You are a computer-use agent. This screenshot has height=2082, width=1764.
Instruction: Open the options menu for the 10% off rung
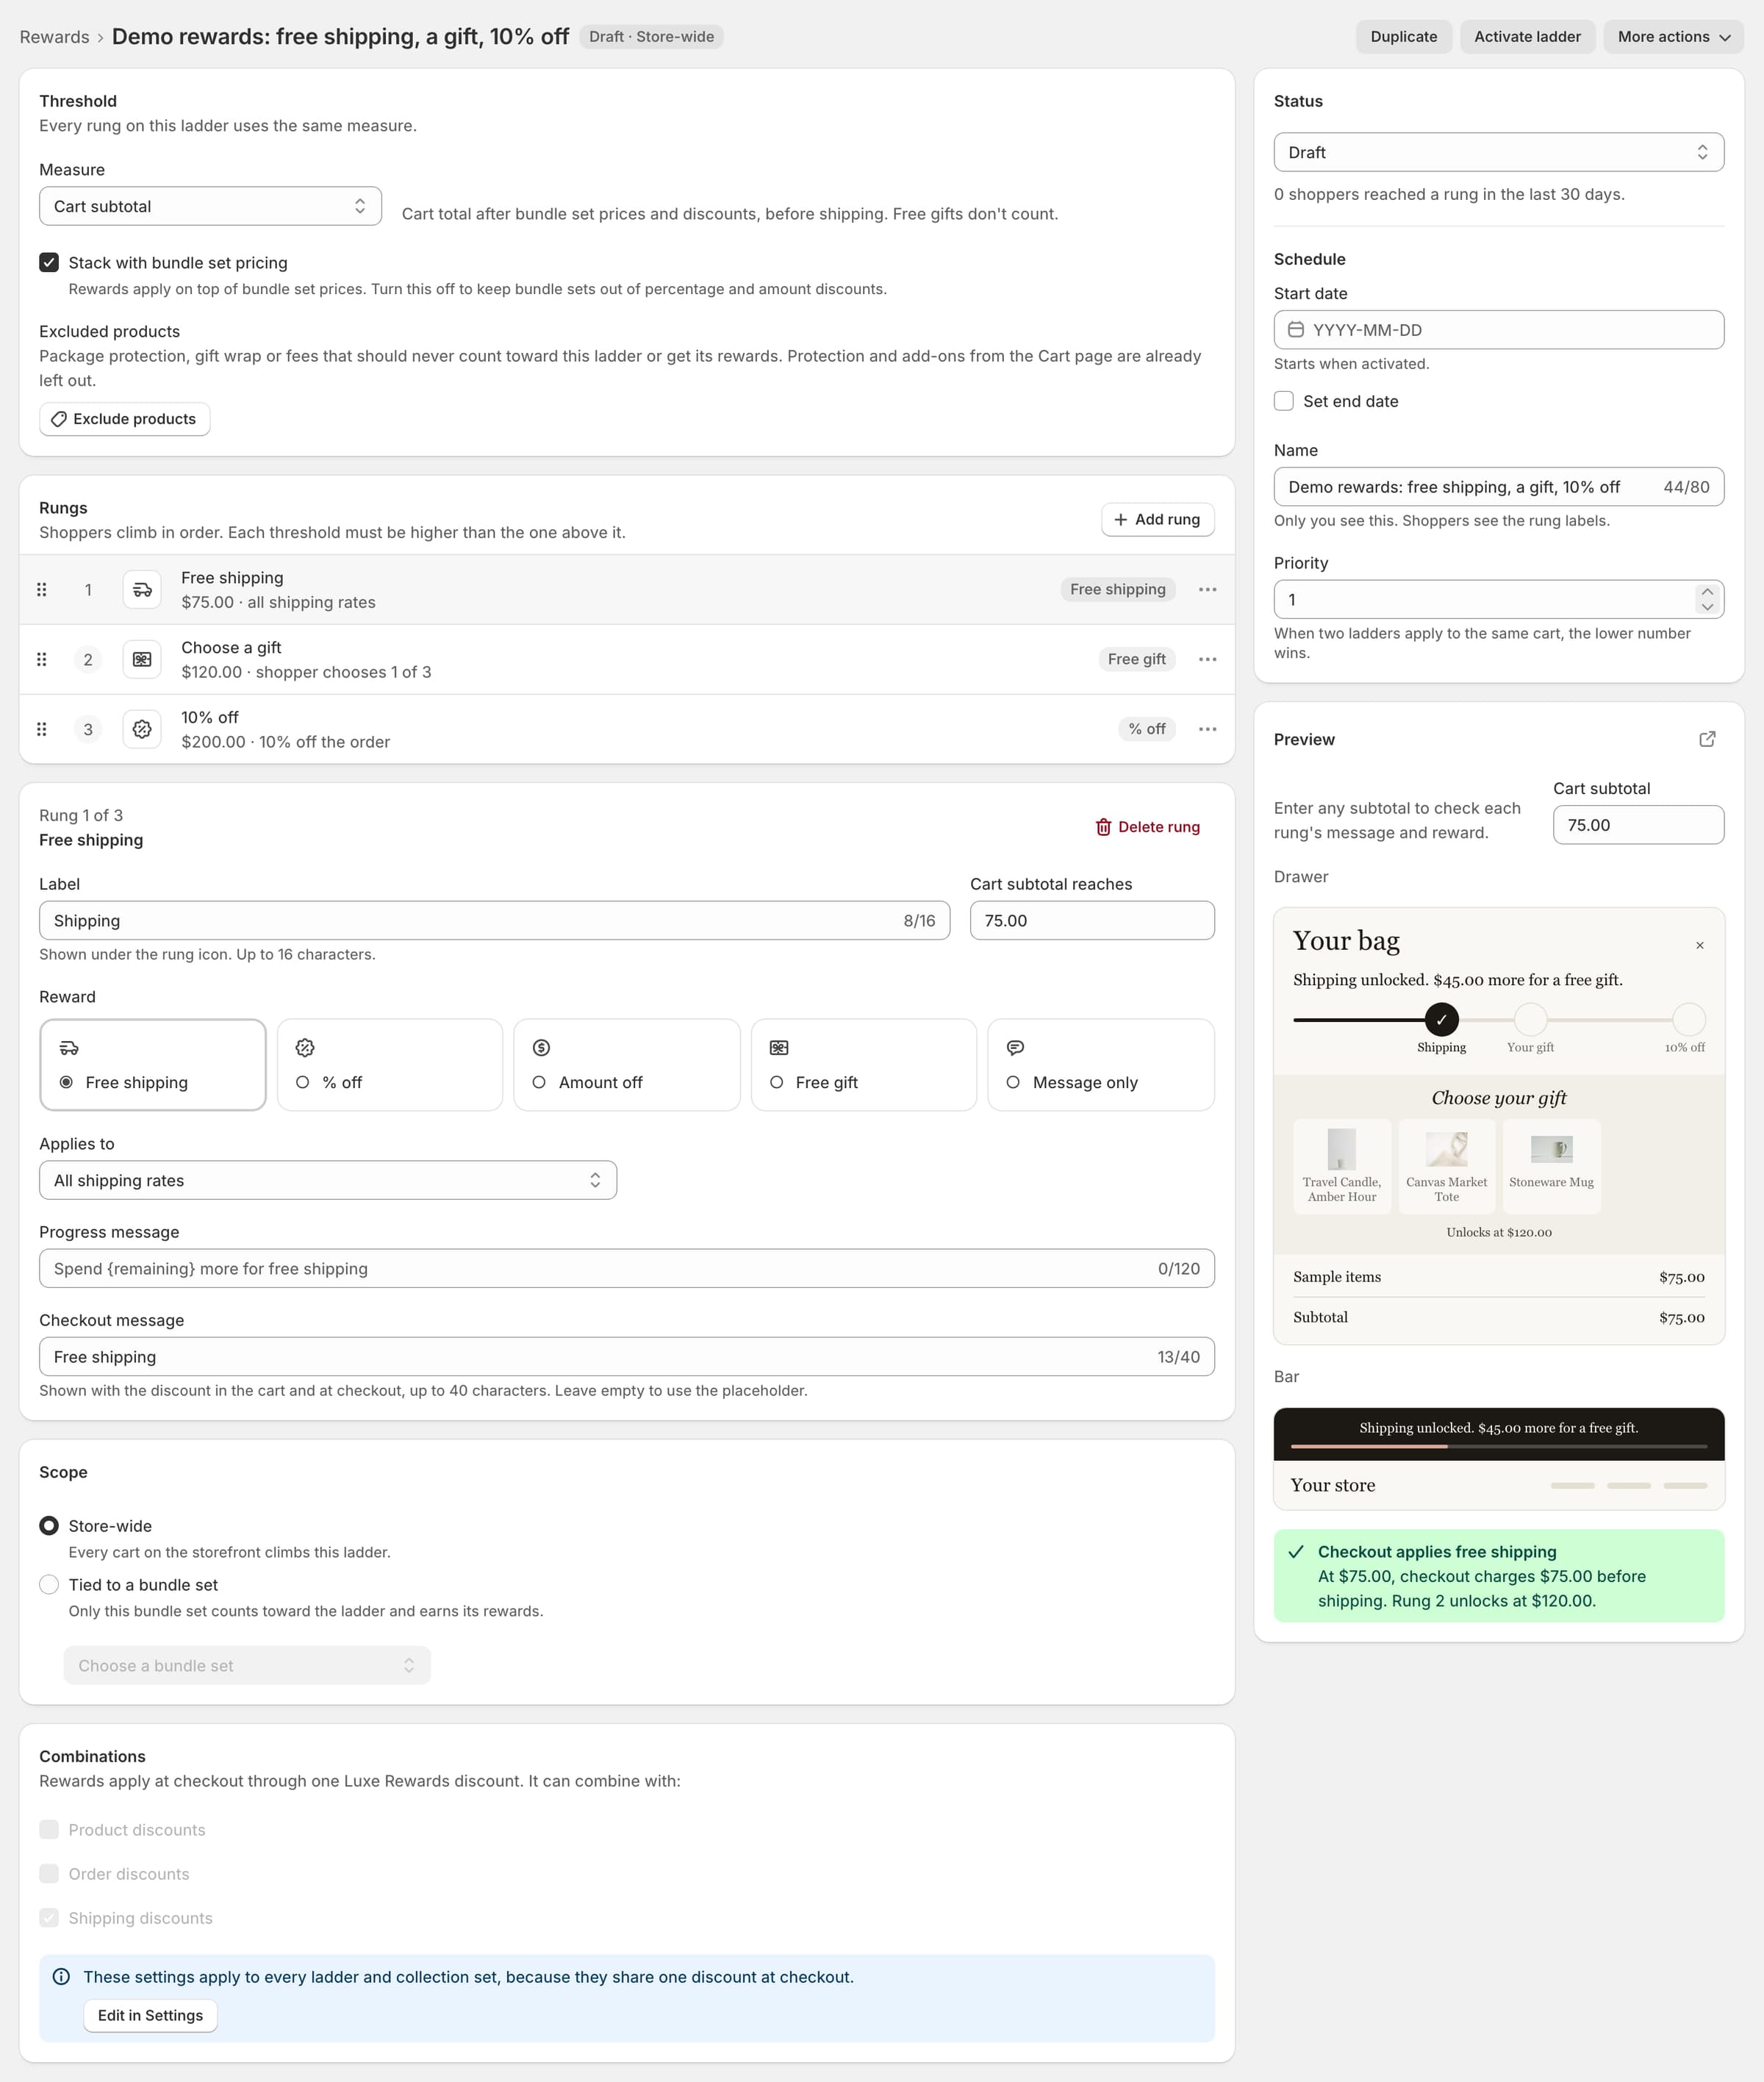click(1207, 729)
